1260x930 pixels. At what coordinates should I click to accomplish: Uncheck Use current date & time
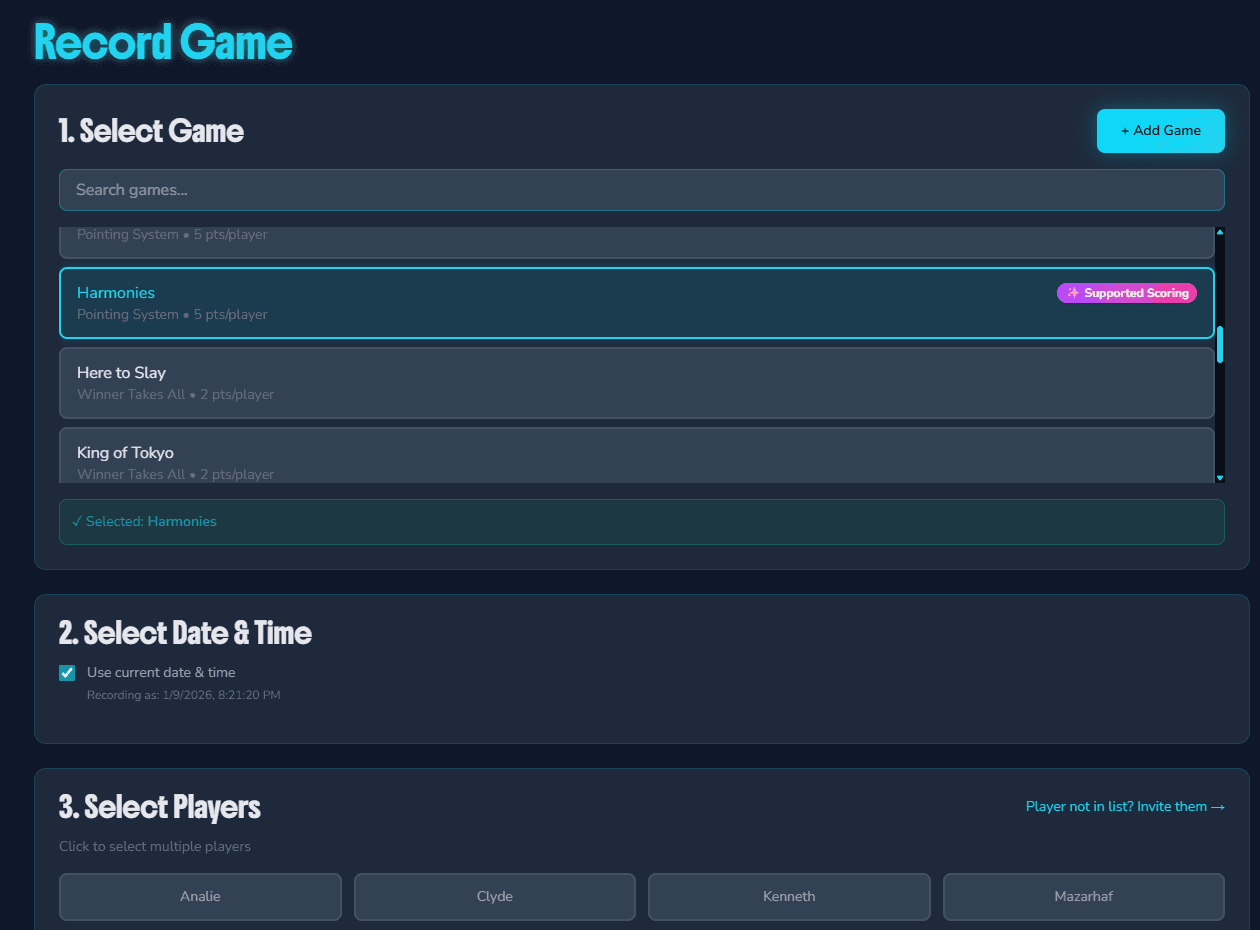[x=66, y=672]
